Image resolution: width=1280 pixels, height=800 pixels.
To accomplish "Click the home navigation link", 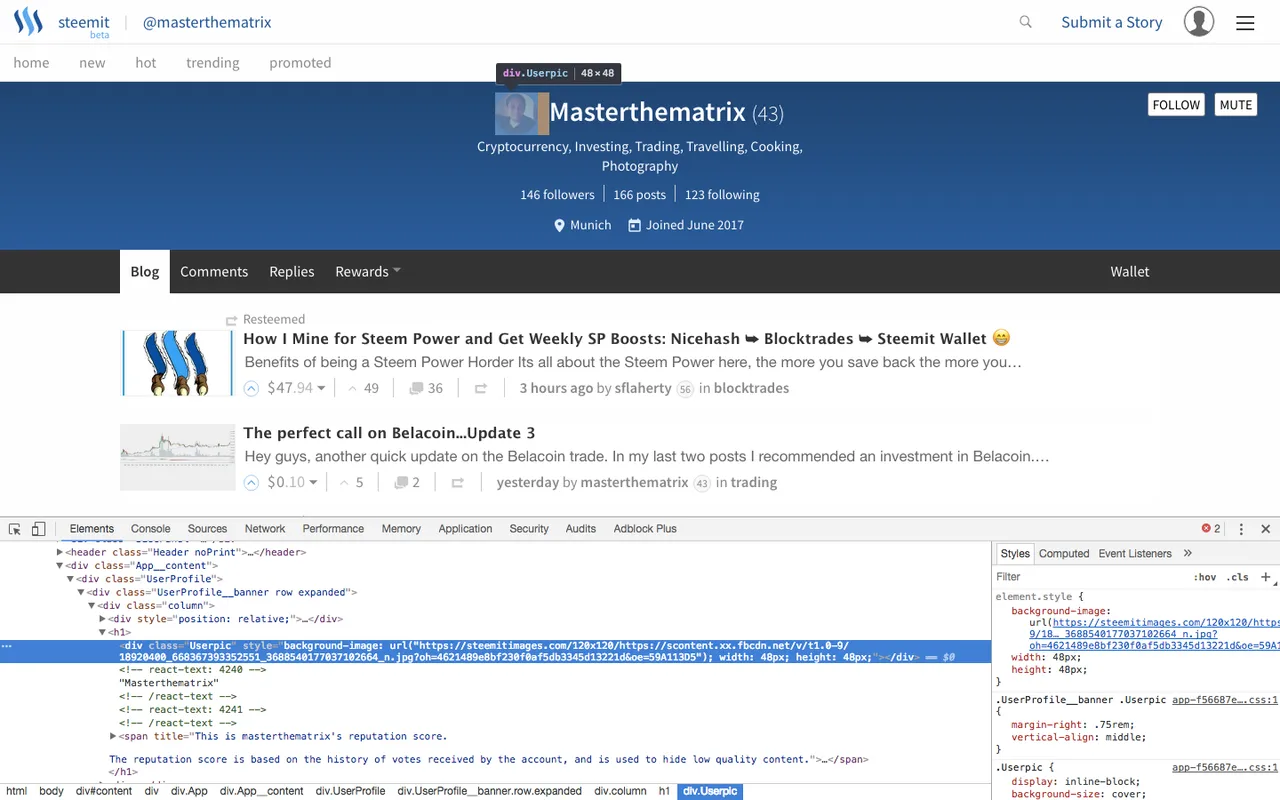I will 31,62.
